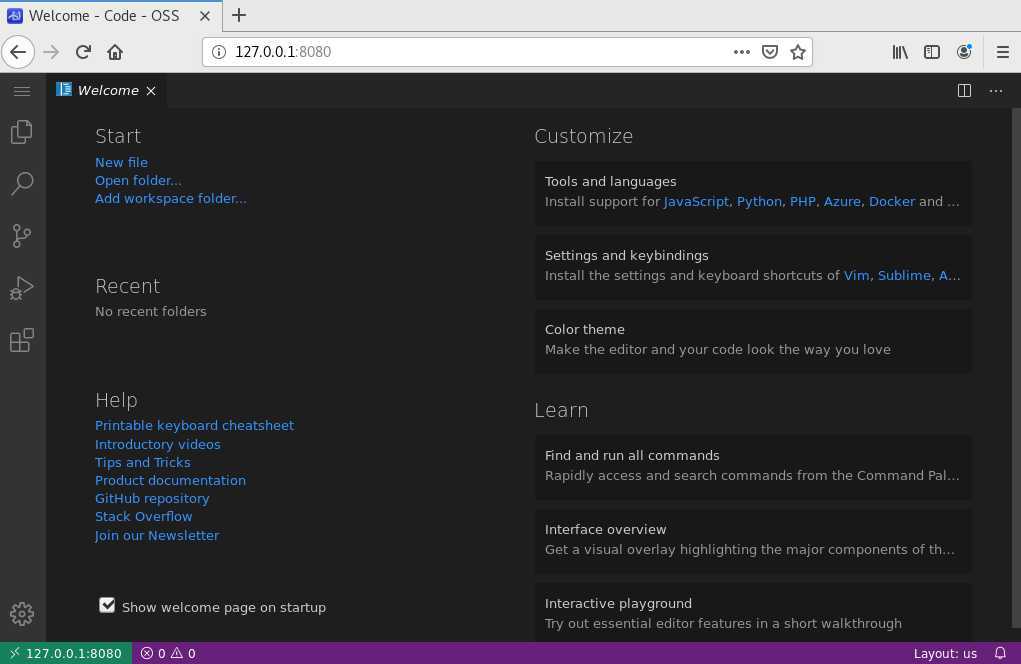Toggle the browser sidebar icon
This screenshot has height=664, width=1021.
point(932,52)
